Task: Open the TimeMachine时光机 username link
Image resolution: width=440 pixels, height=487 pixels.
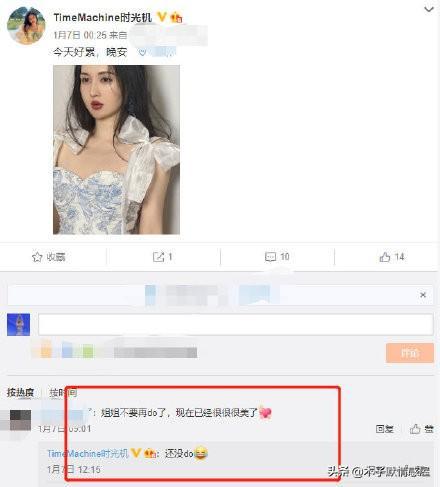Action: [x=103, y=17]
